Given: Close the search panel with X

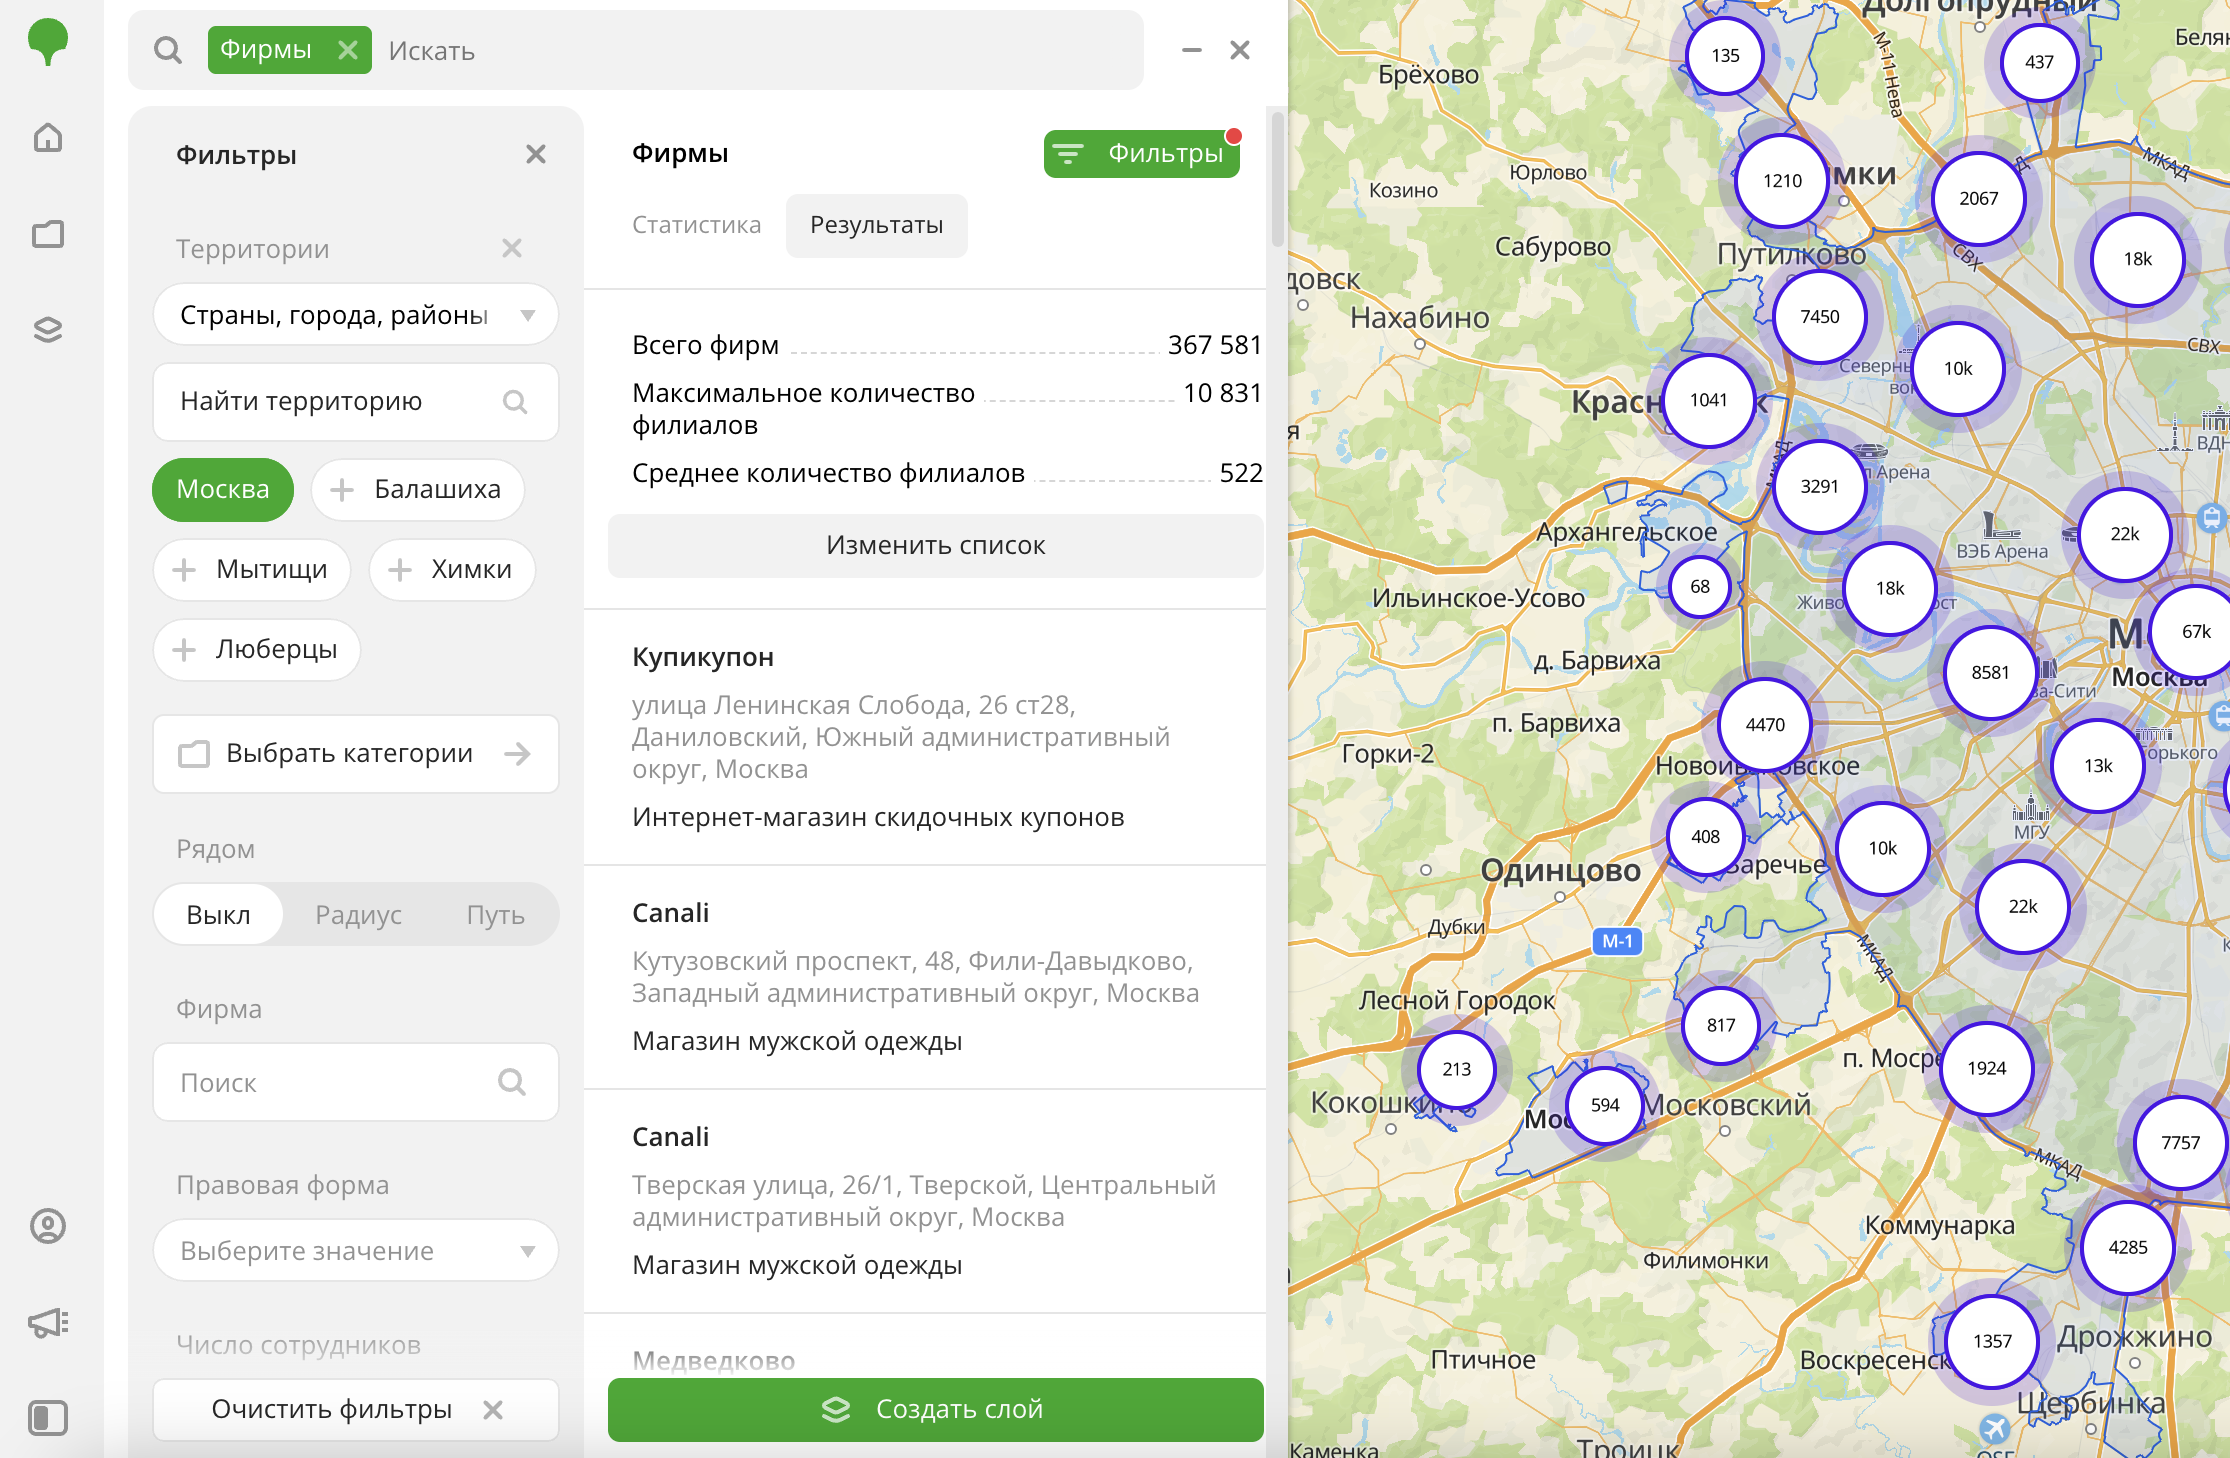Looking at the screenshot, I should point(1240,50).
